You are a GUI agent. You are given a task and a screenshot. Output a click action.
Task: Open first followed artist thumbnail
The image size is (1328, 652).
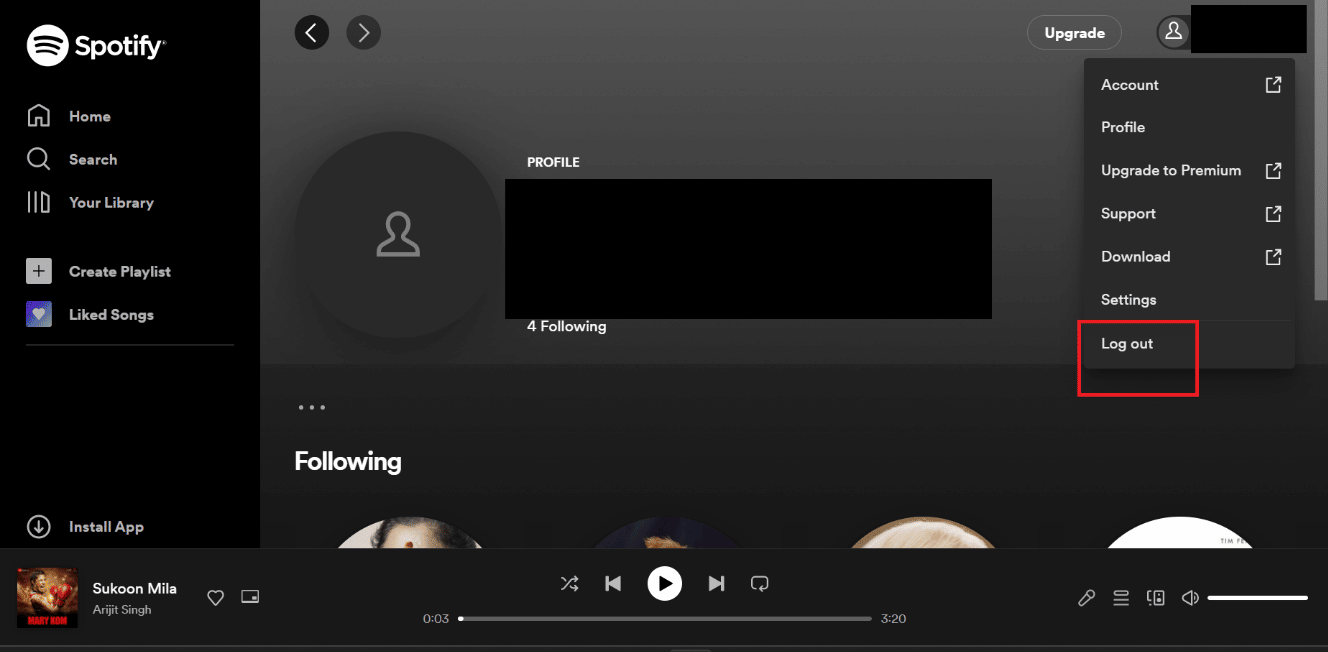click(408, 532)
